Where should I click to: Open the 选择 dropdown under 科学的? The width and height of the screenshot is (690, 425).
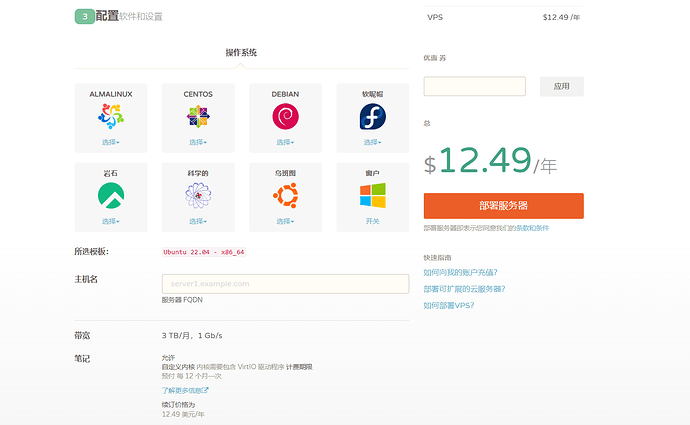pos(198,221)
